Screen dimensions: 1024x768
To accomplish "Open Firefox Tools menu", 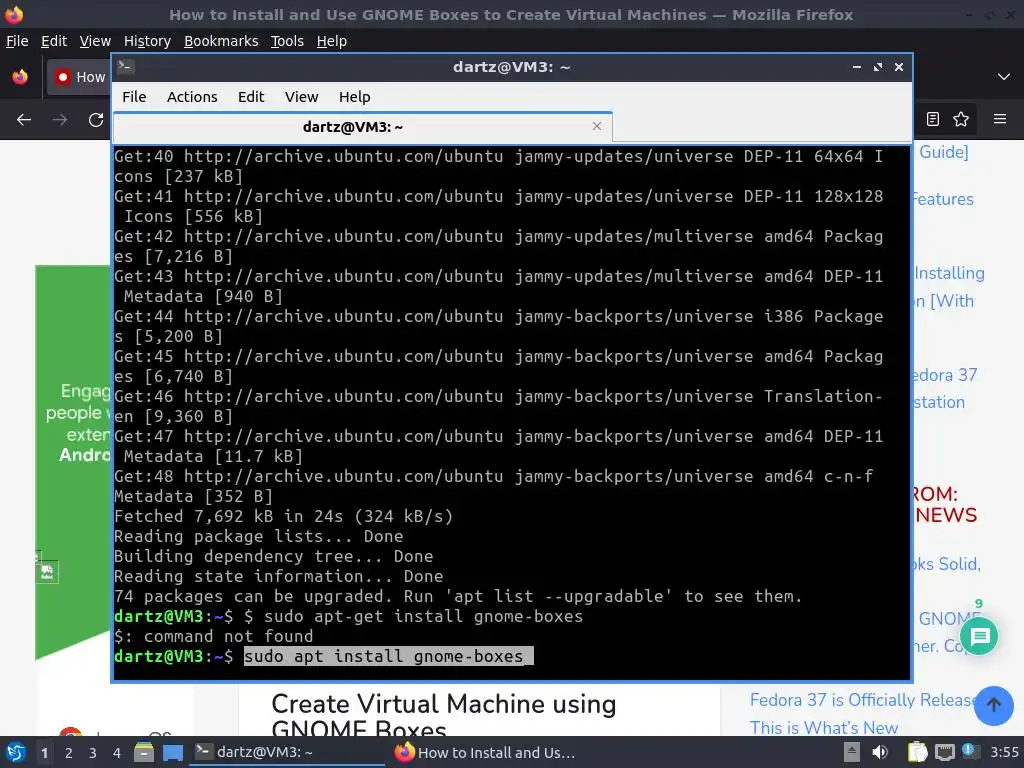I will tap(287, 41).
